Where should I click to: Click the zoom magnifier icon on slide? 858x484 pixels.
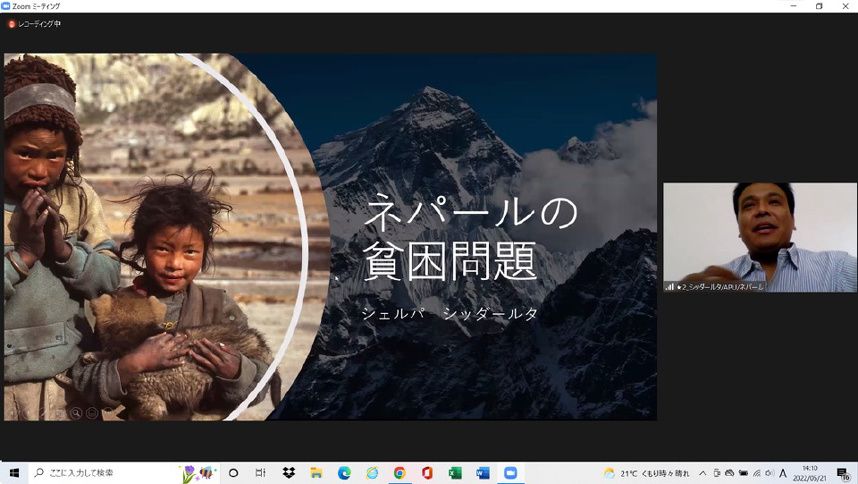pos(76,412)
